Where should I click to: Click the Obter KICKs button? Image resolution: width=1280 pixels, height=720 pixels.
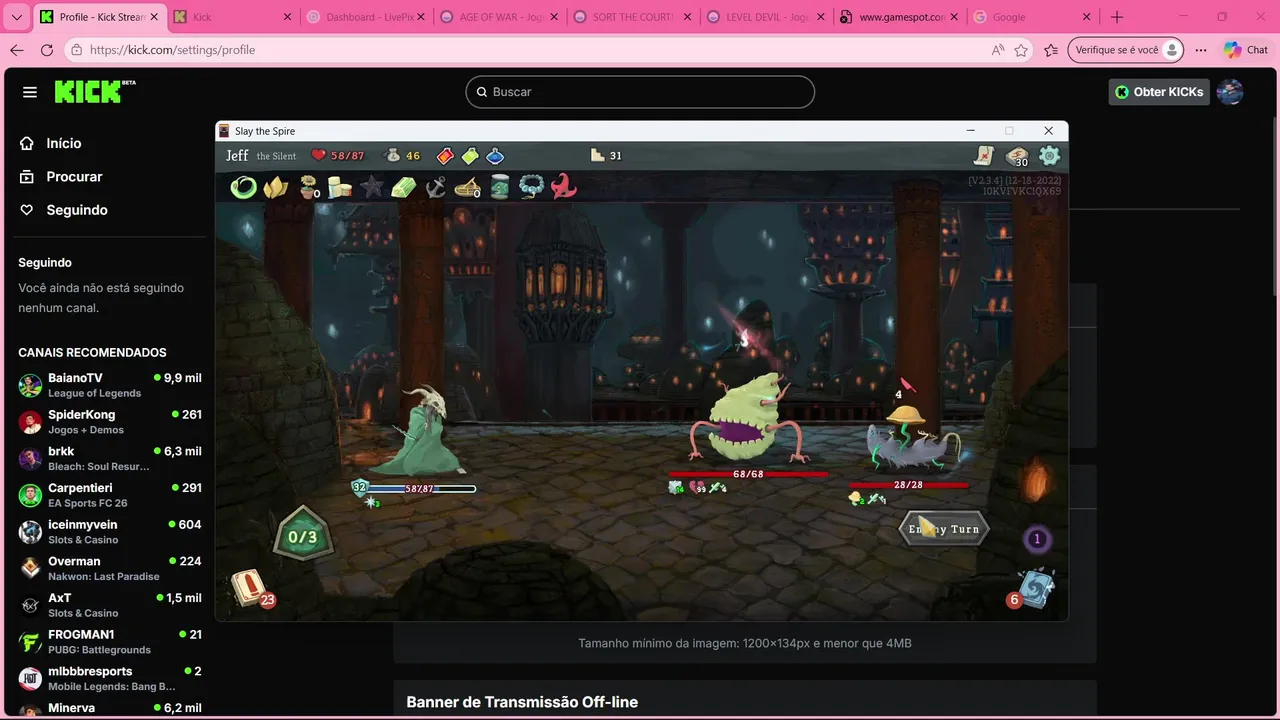click(1159, 92)
